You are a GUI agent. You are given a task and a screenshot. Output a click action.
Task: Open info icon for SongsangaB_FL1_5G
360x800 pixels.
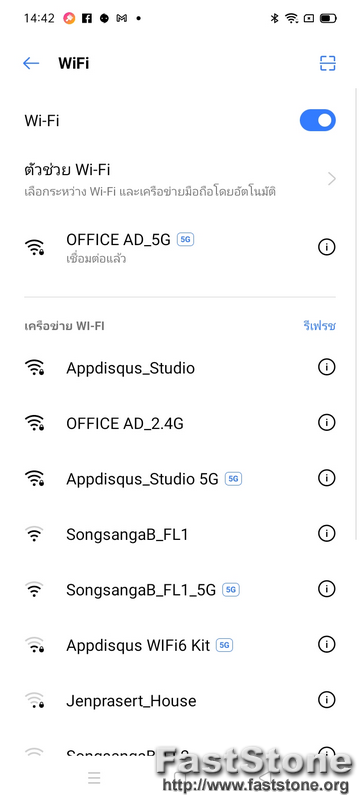click(x=326, y=589)
